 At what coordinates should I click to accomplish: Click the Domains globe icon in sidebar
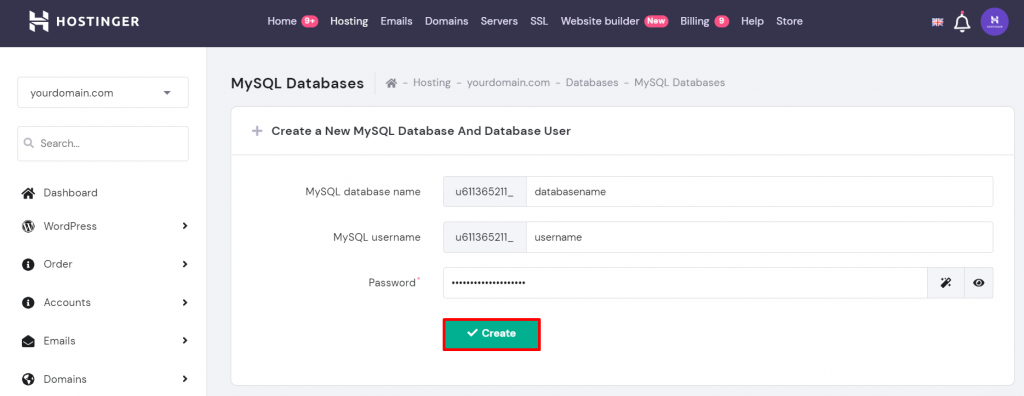tap(27, 379)
